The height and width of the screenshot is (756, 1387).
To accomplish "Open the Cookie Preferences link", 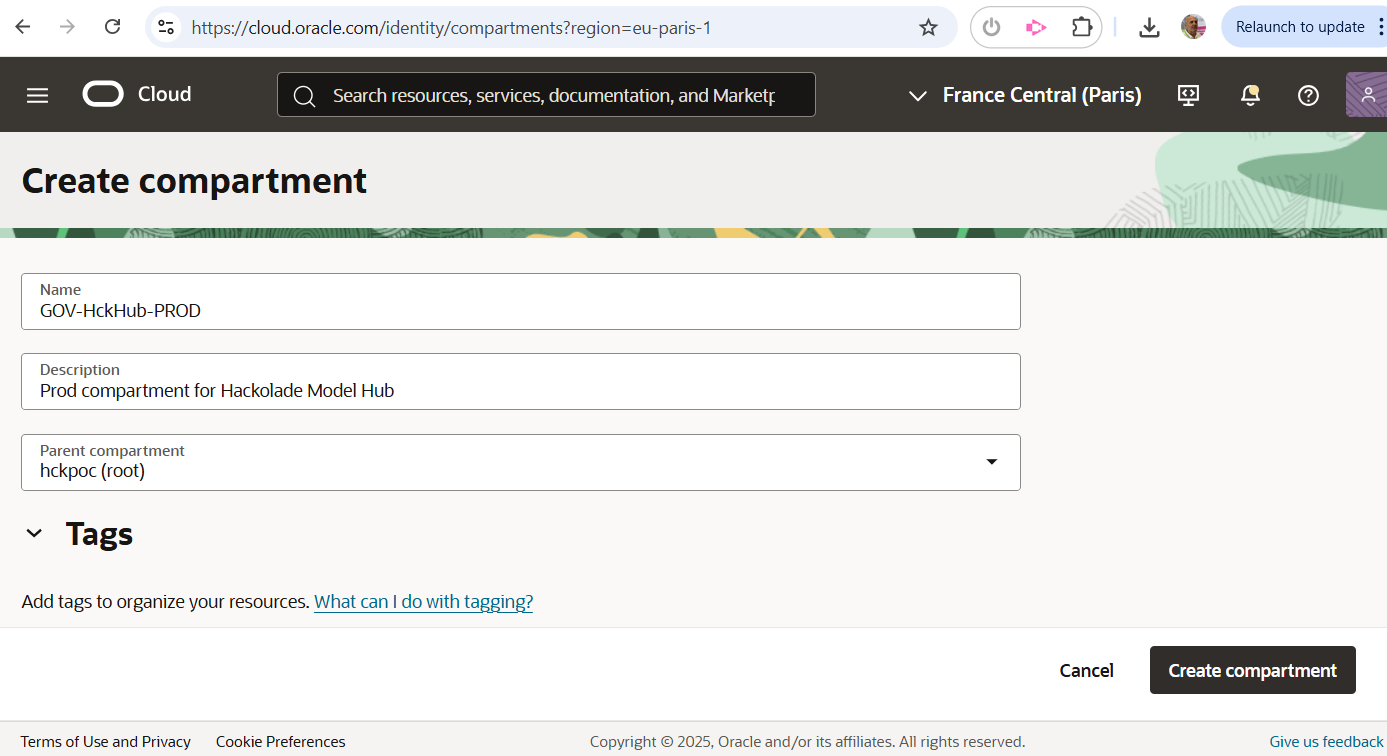I will point(280,741).
